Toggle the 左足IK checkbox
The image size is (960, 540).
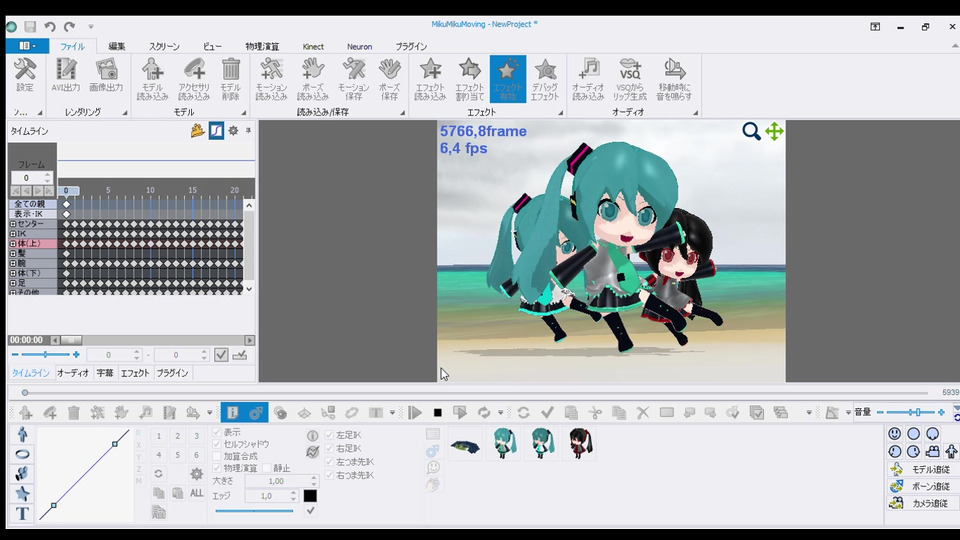(329, 435)
